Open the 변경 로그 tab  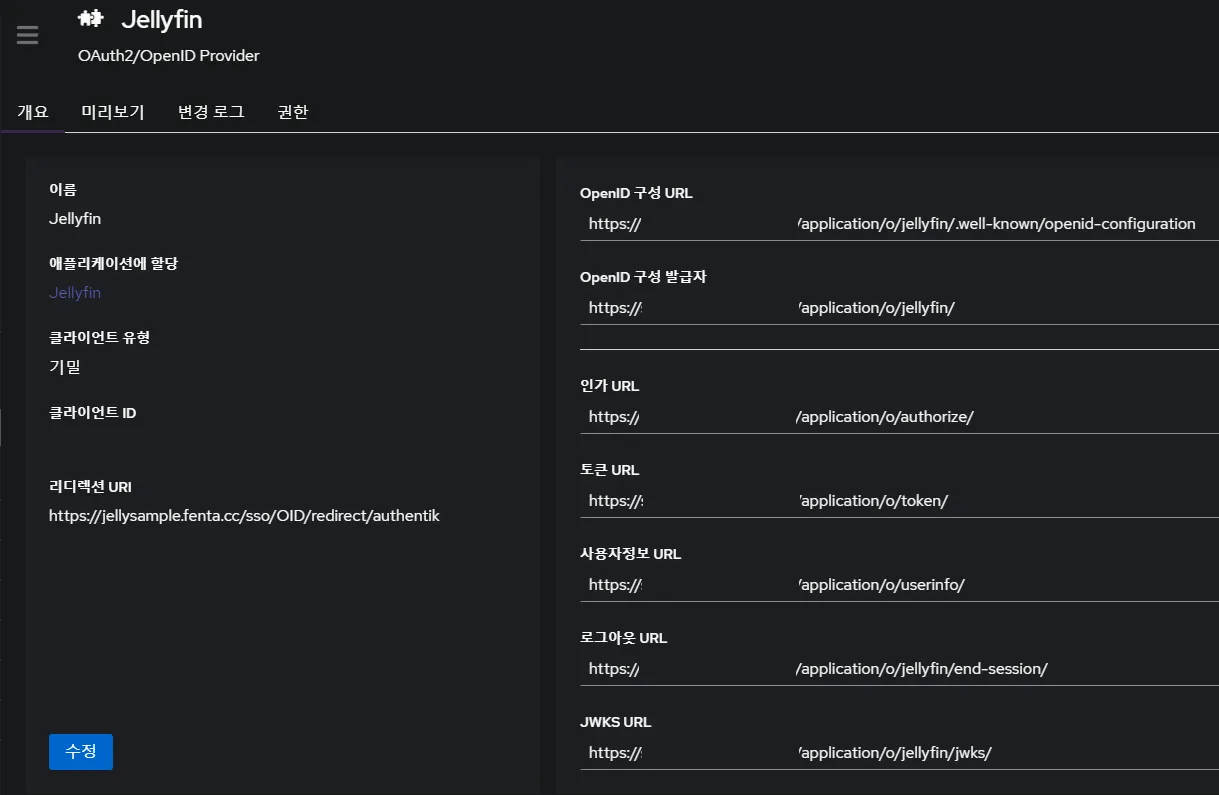[209, 111]
